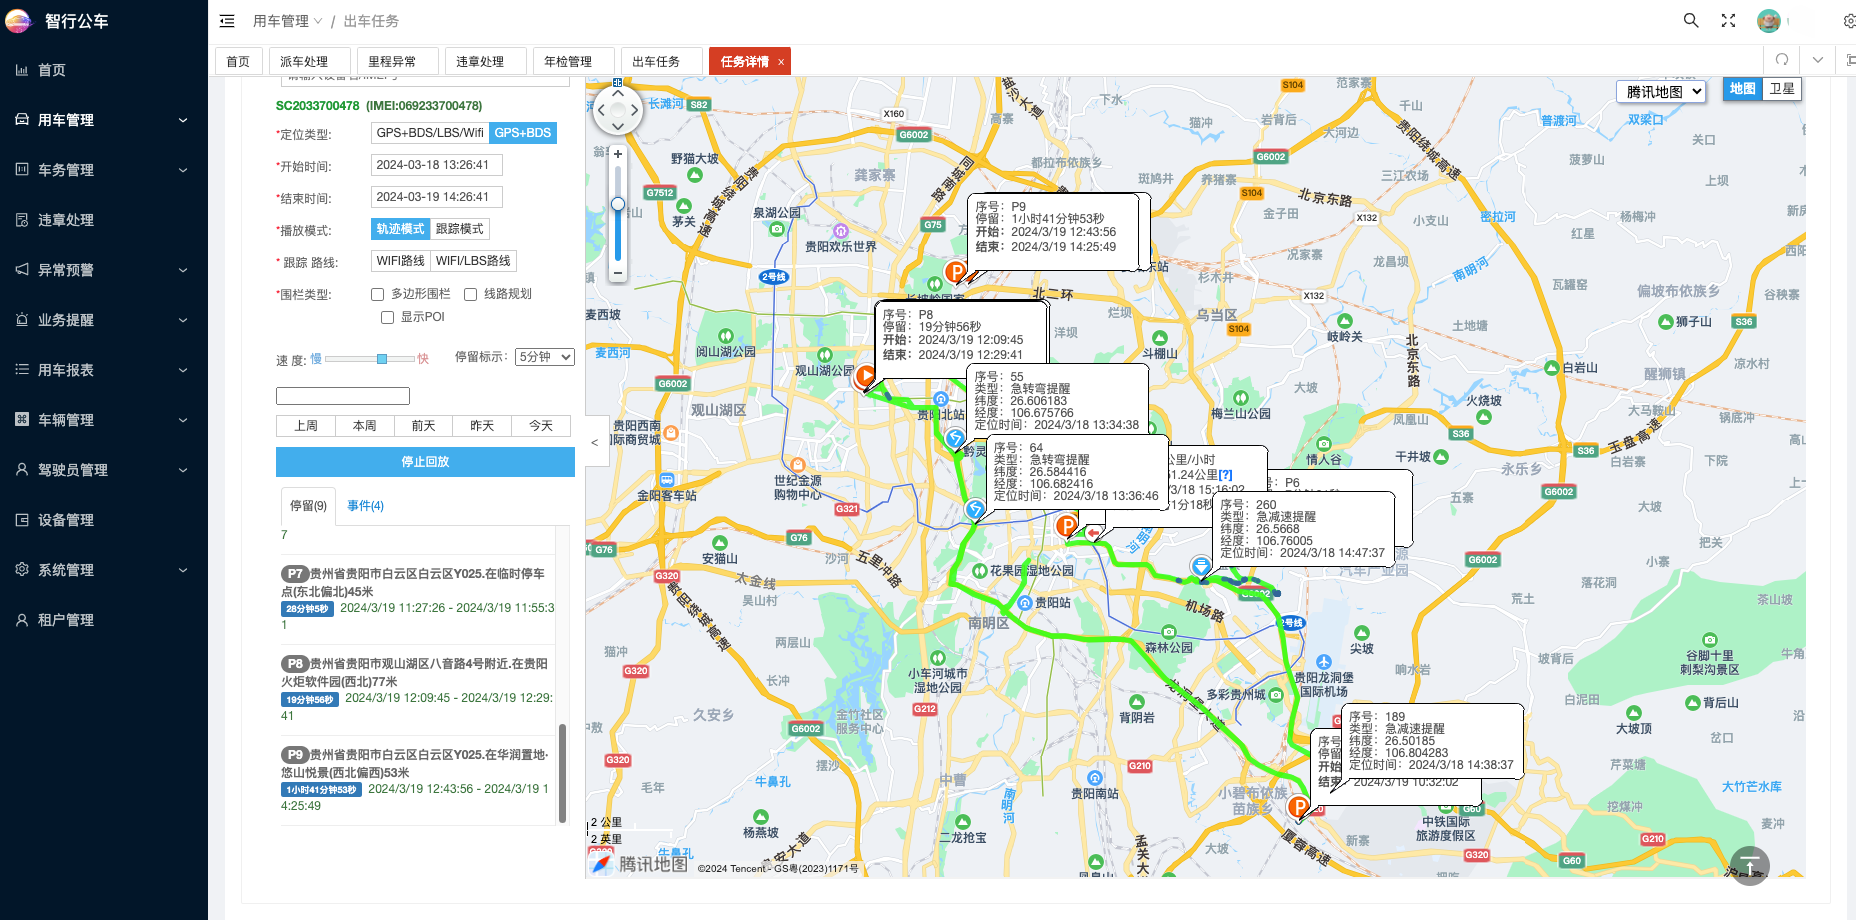Zoom in the map with plus button

[x=618, y=154]
